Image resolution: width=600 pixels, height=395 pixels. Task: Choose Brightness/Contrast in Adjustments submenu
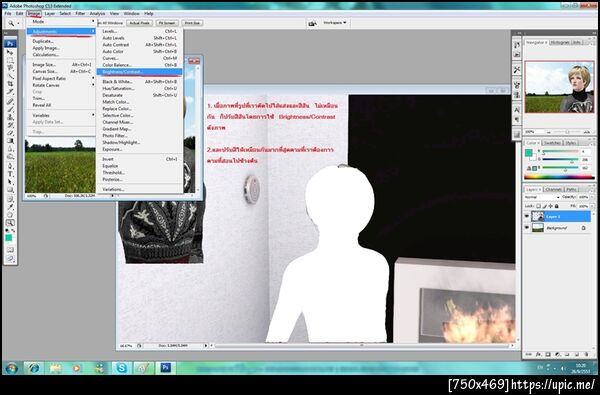pos(139,72)
